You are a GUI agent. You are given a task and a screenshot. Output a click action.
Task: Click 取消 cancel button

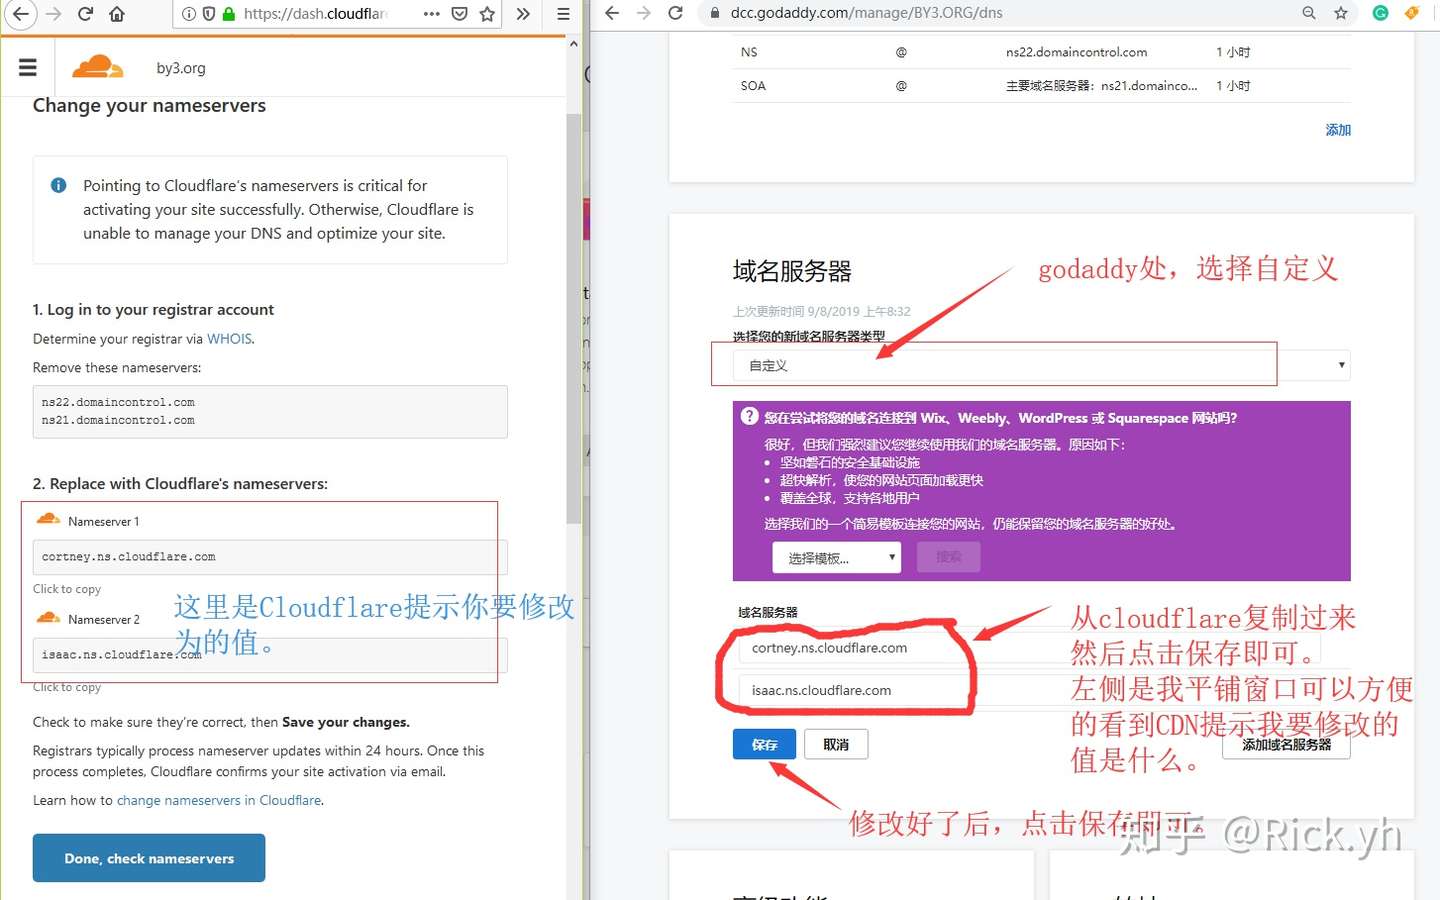[x=836, y=744]
